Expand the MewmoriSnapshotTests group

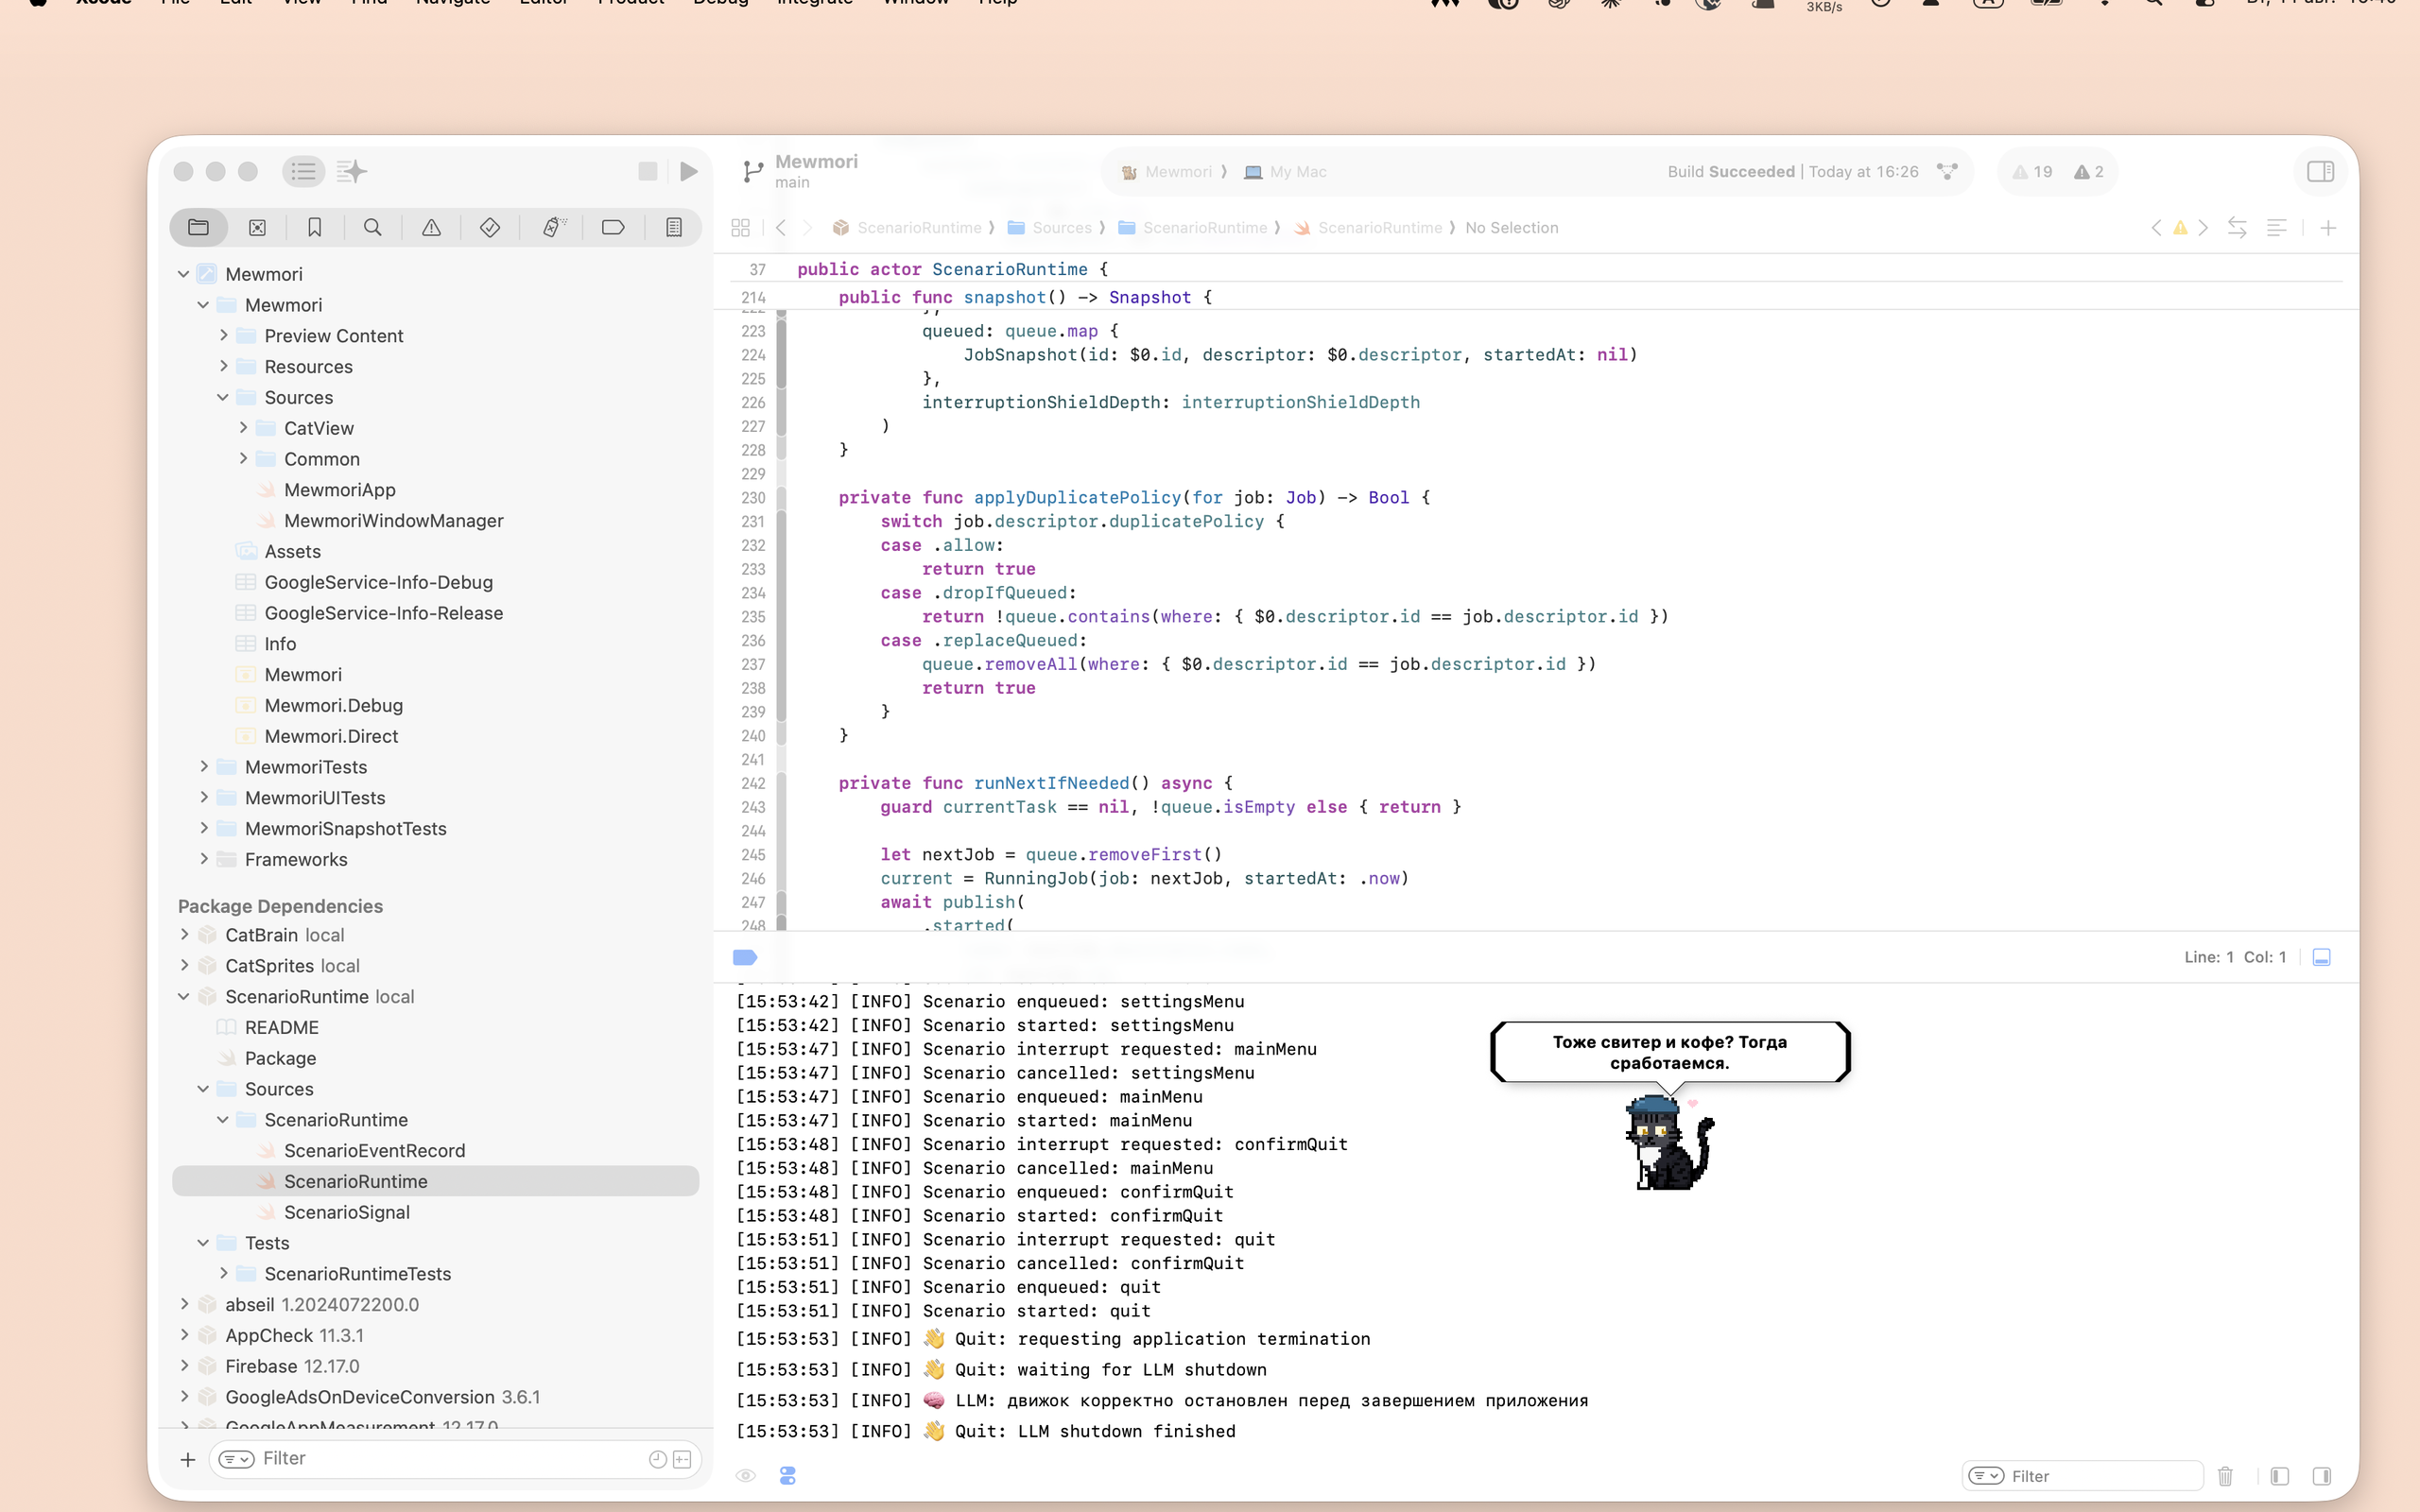(x=204, y=829)
